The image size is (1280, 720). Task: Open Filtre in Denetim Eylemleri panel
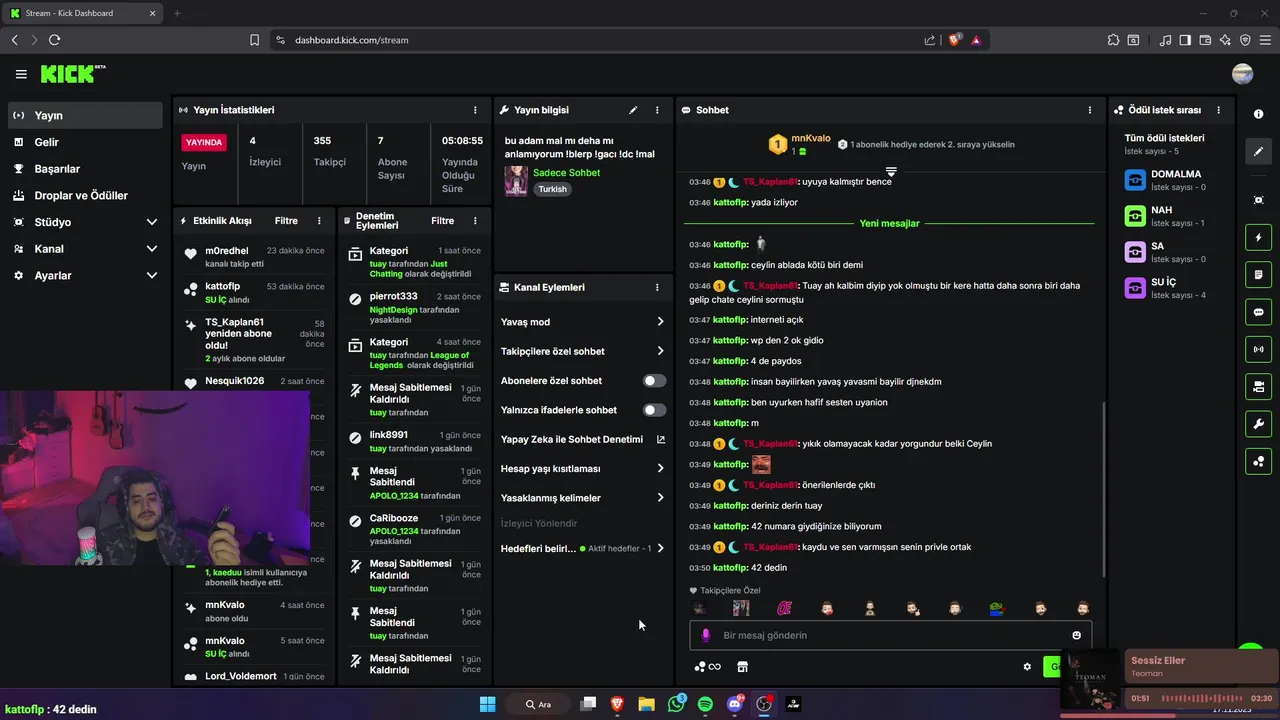coord(442,221)
